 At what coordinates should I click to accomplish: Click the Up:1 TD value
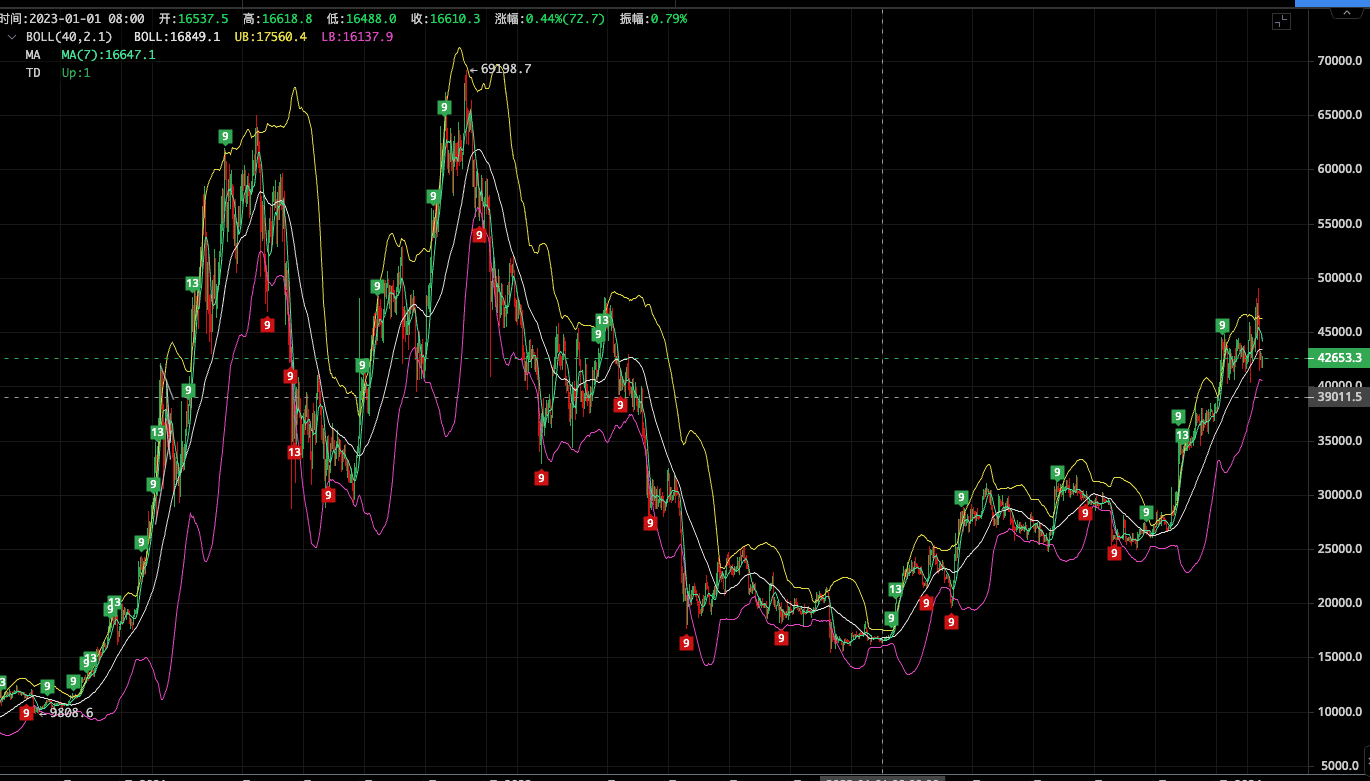click(76, 73)
